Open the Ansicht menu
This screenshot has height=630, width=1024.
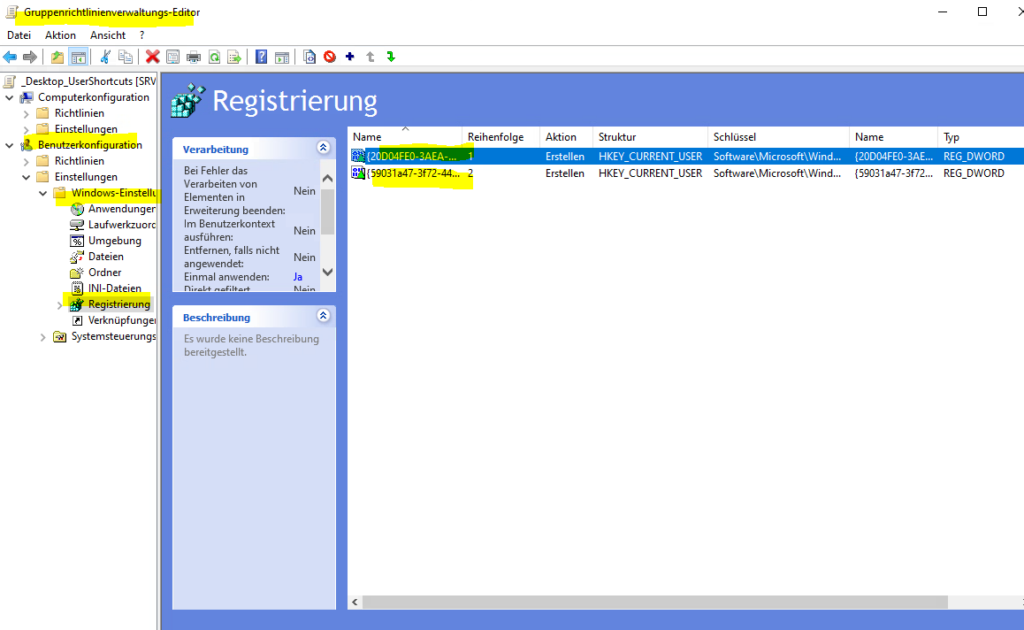tap(108, 35)
